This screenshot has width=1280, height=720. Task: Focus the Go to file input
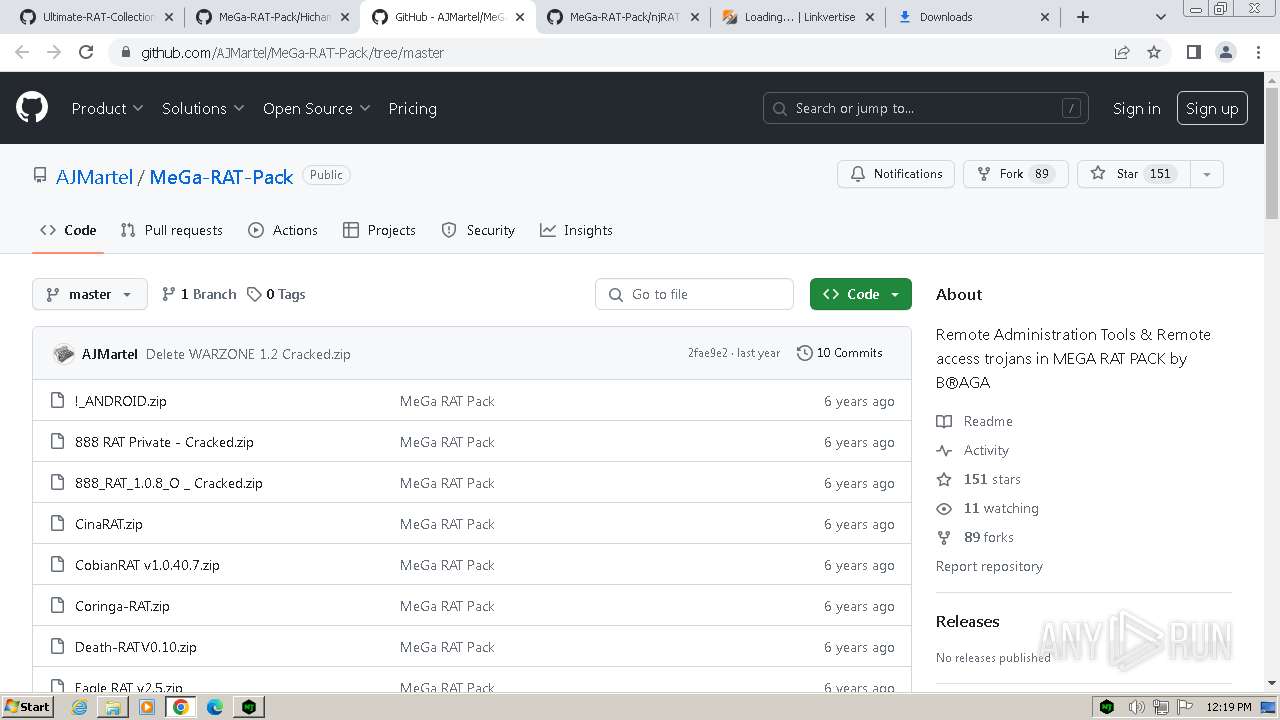coord(694,294)
